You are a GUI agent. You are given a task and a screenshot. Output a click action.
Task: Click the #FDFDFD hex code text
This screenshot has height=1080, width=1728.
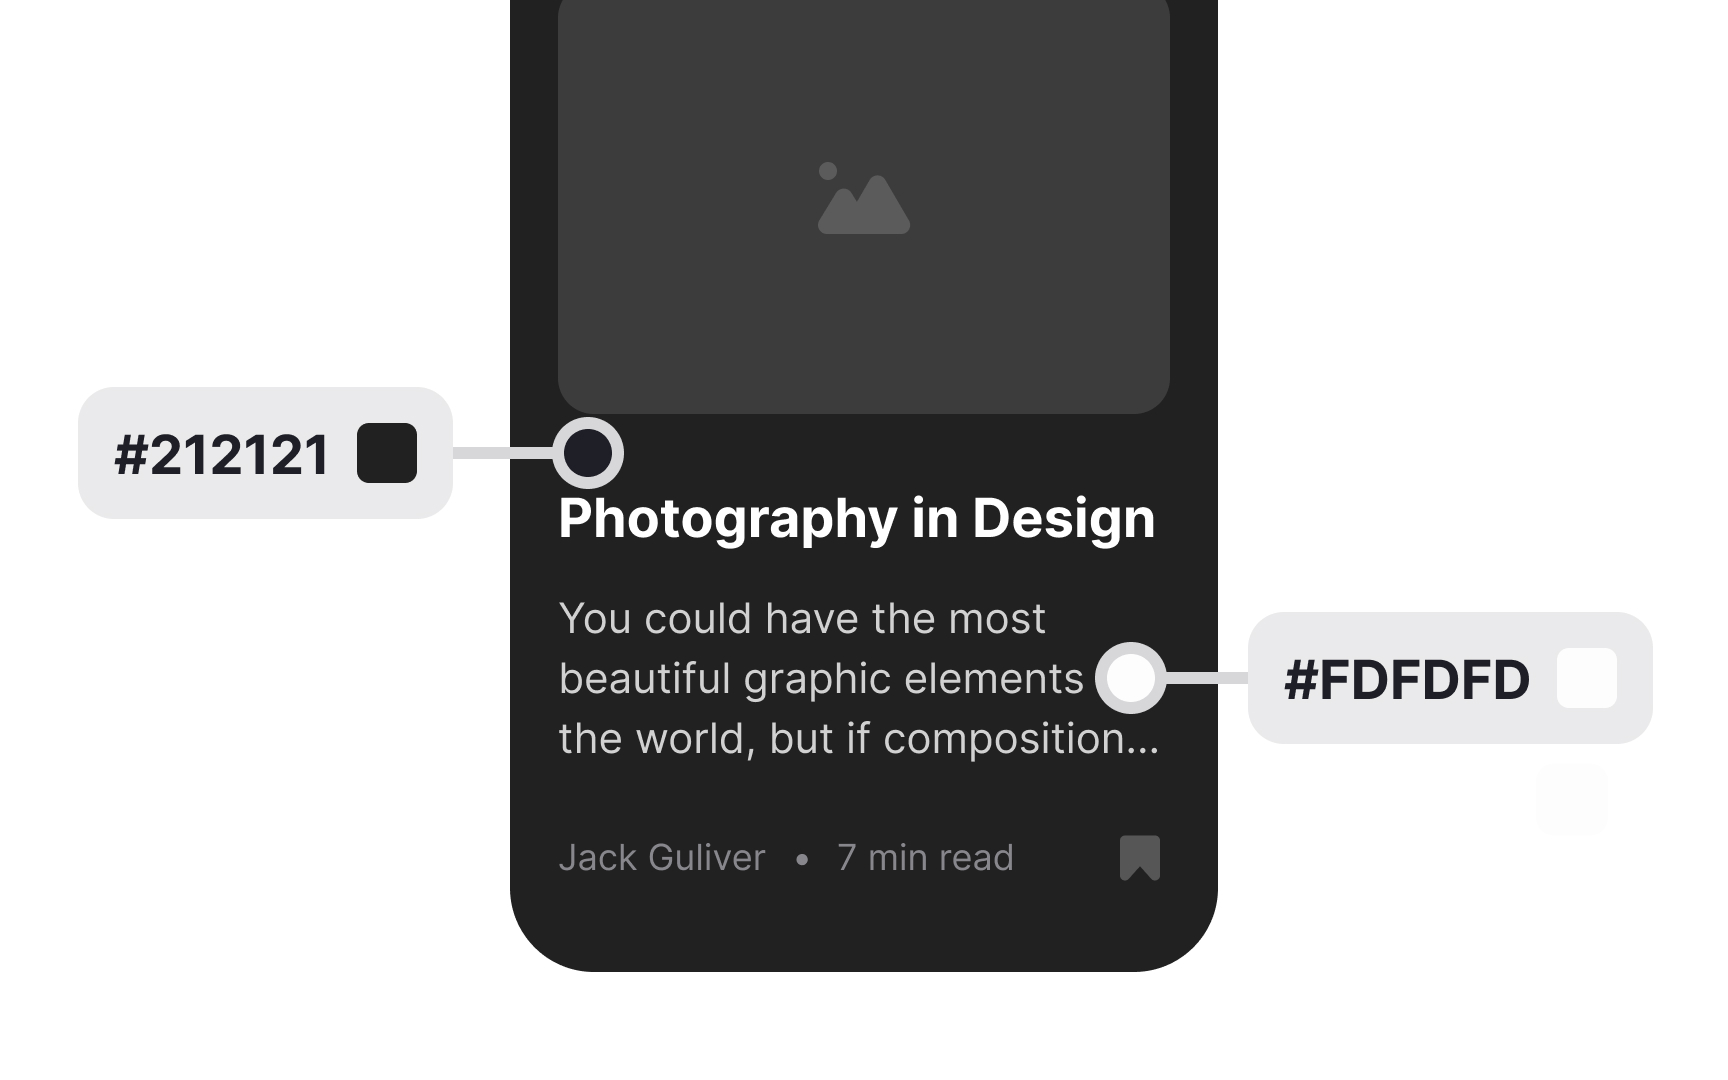[x=1407, y=680]
